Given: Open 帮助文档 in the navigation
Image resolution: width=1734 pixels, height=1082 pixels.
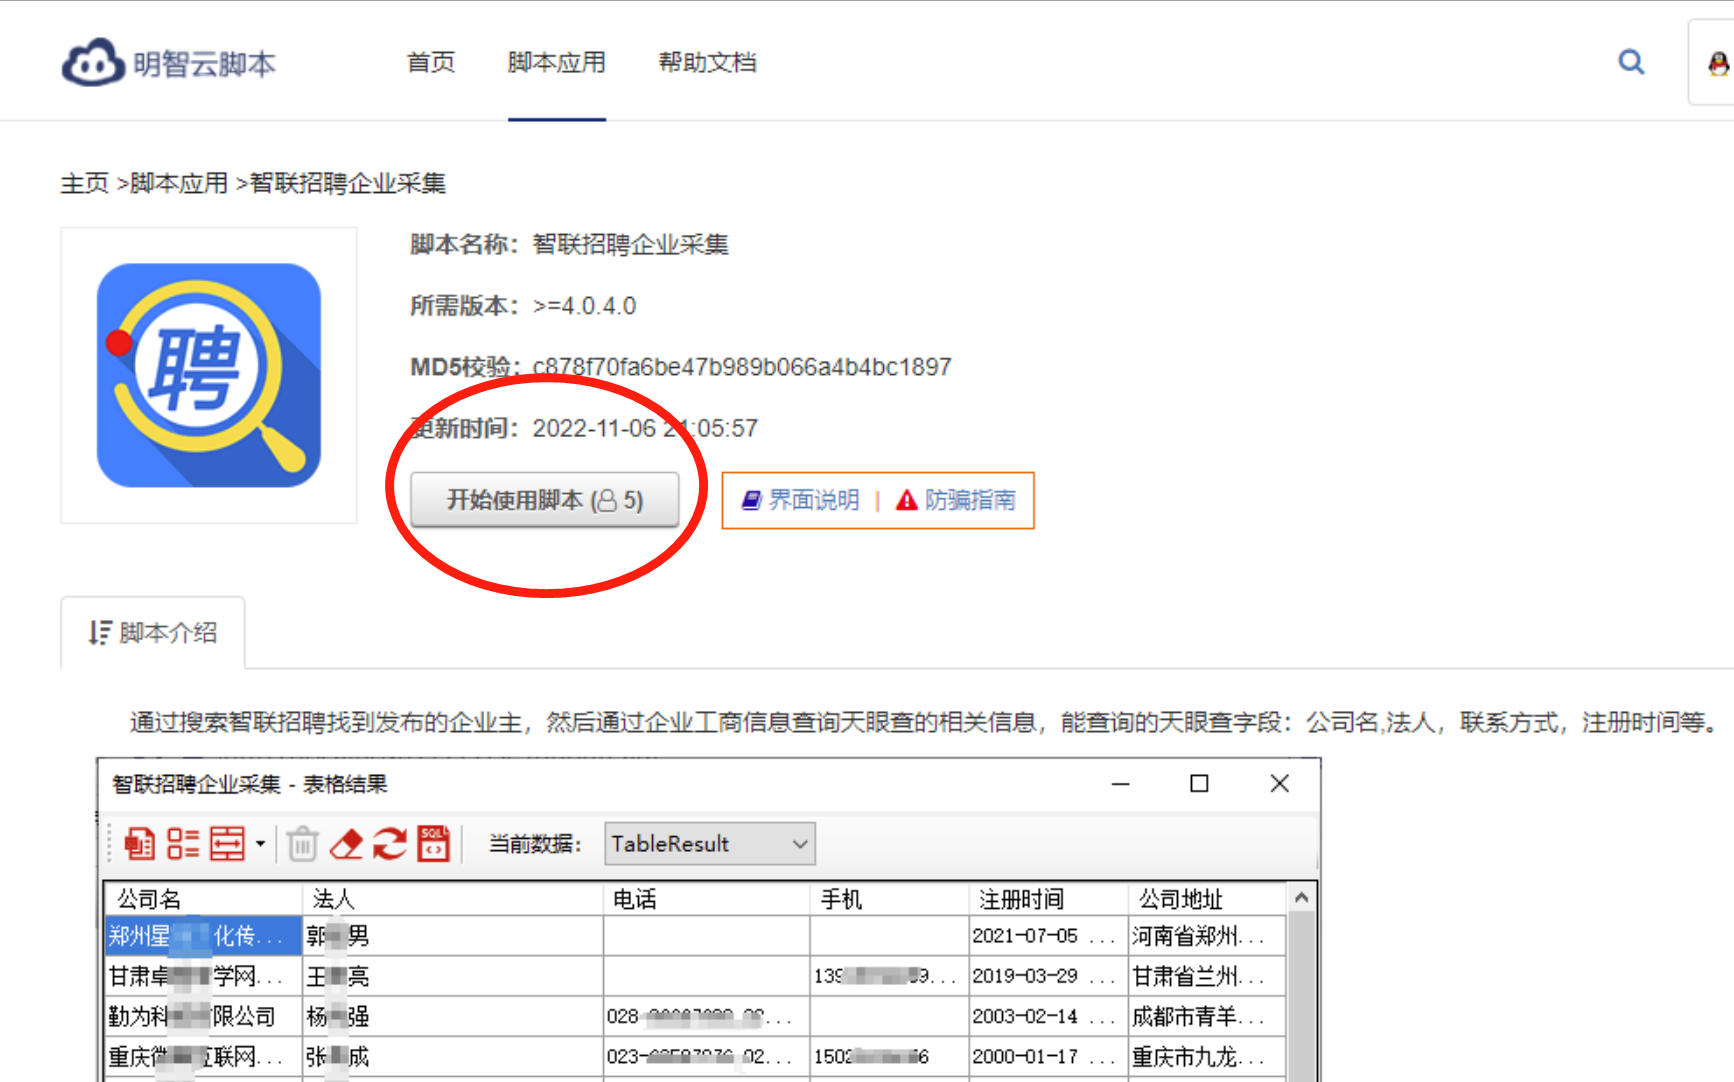Looking at the screenshot, I should [707, 62].
